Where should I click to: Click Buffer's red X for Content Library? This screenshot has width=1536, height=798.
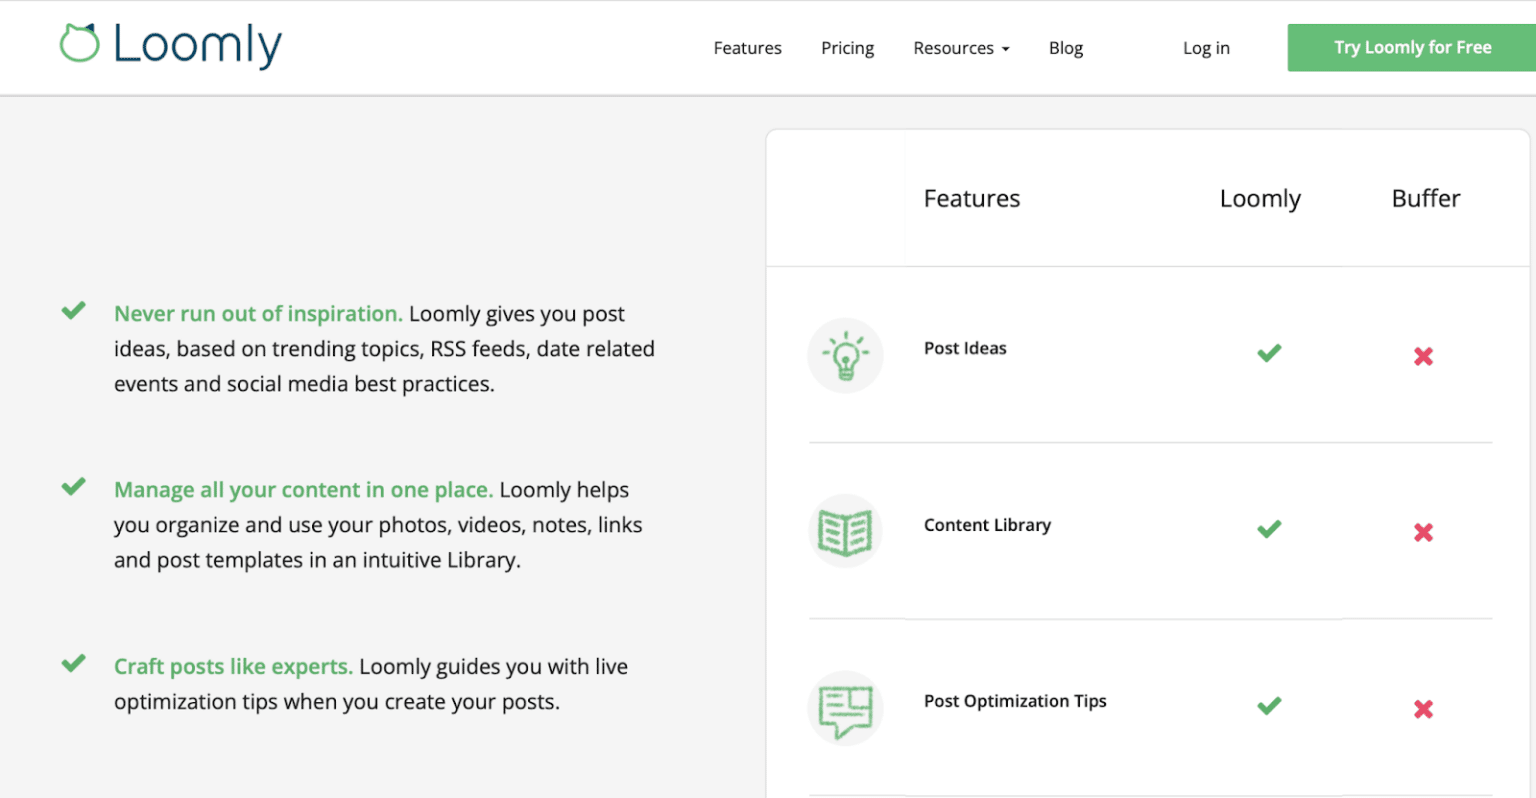coord(1423,532)
